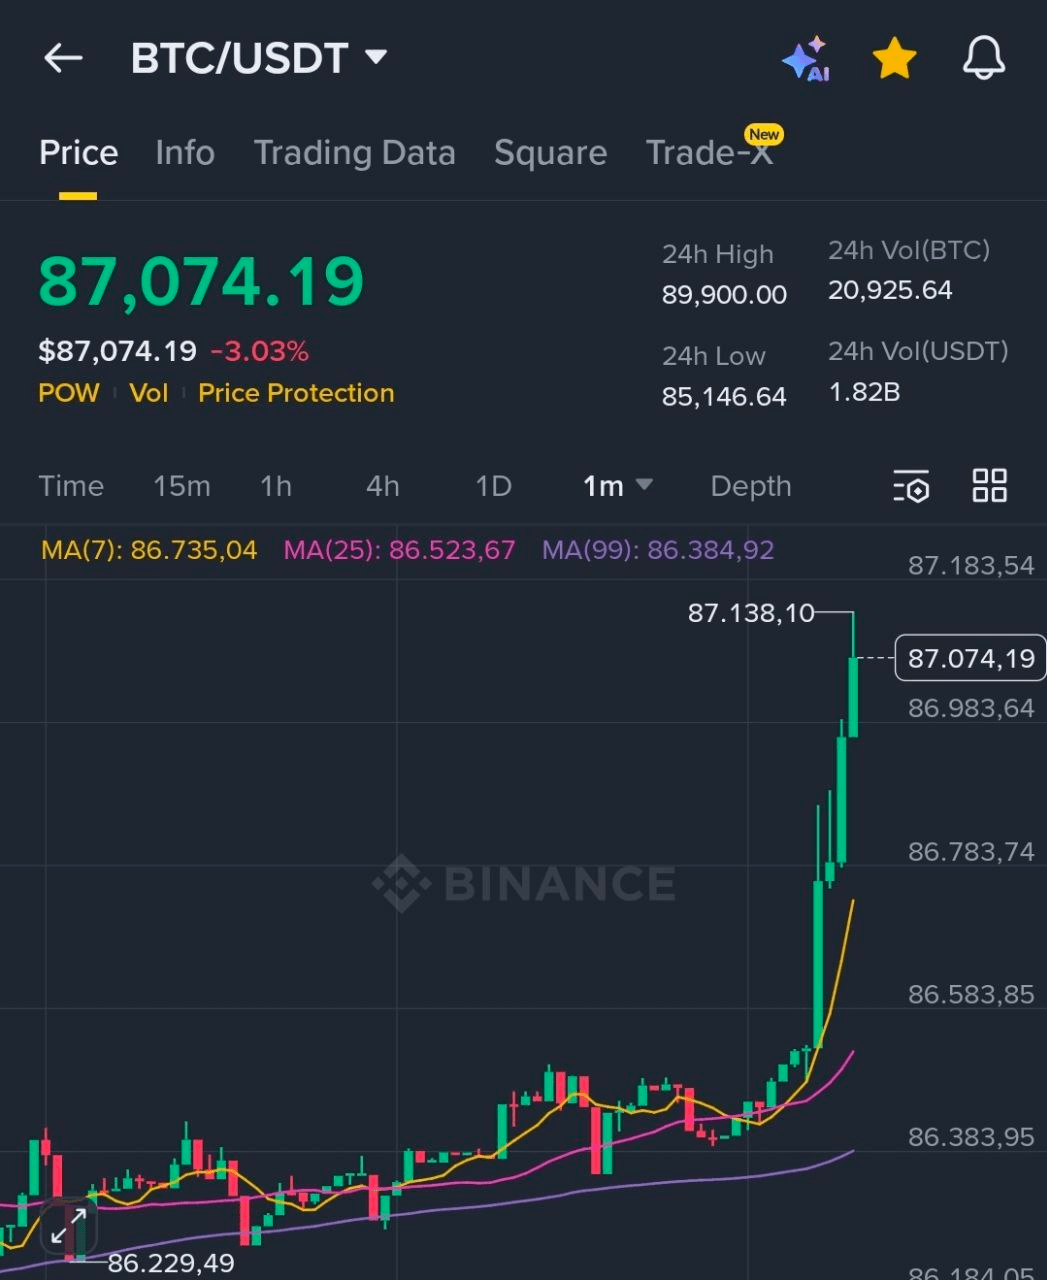Viewport: 1047px width, 1280px height.
Task: Switch to the Info tab
Action: tap(185, 153)
